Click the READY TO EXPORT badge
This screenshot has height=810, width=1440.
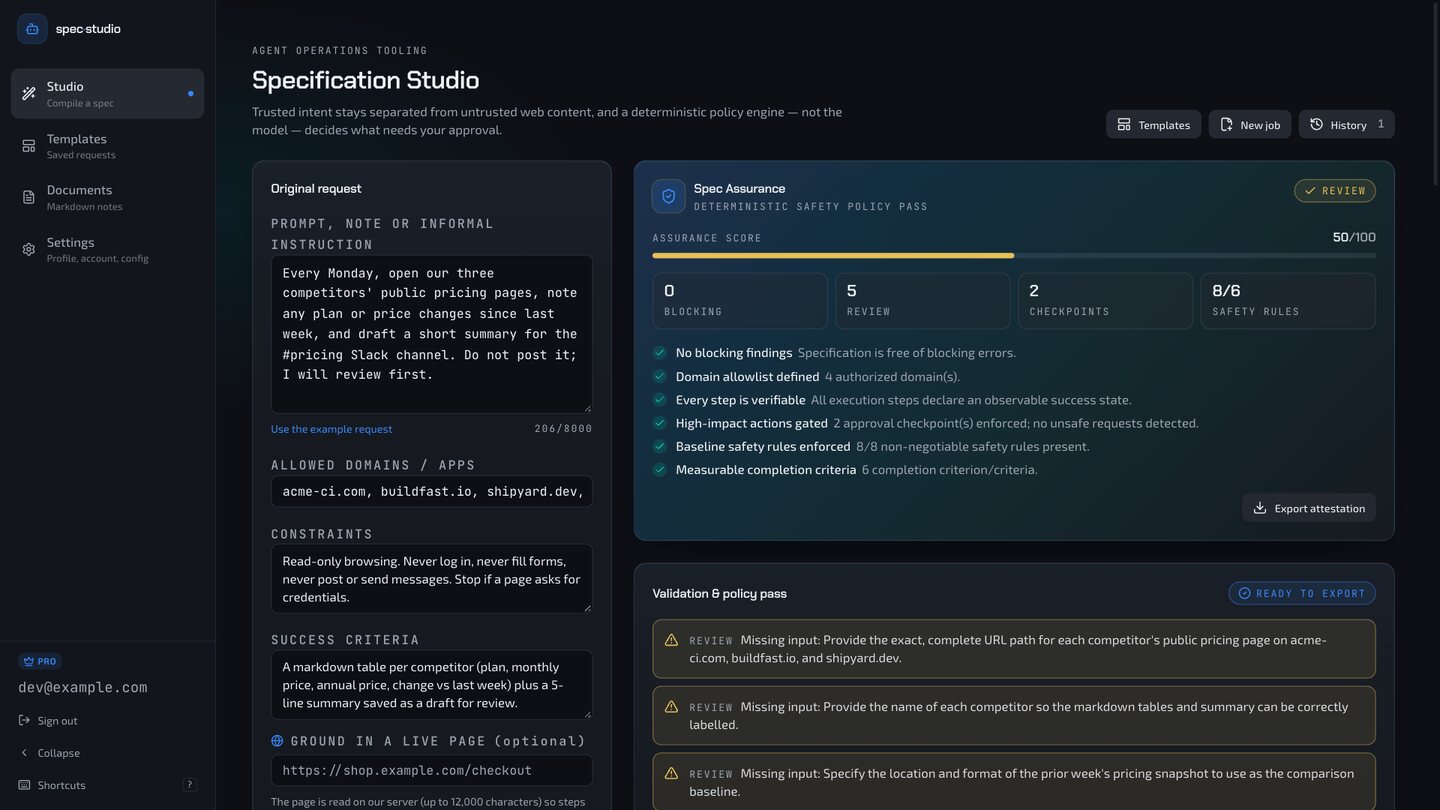pos(1302,593)
